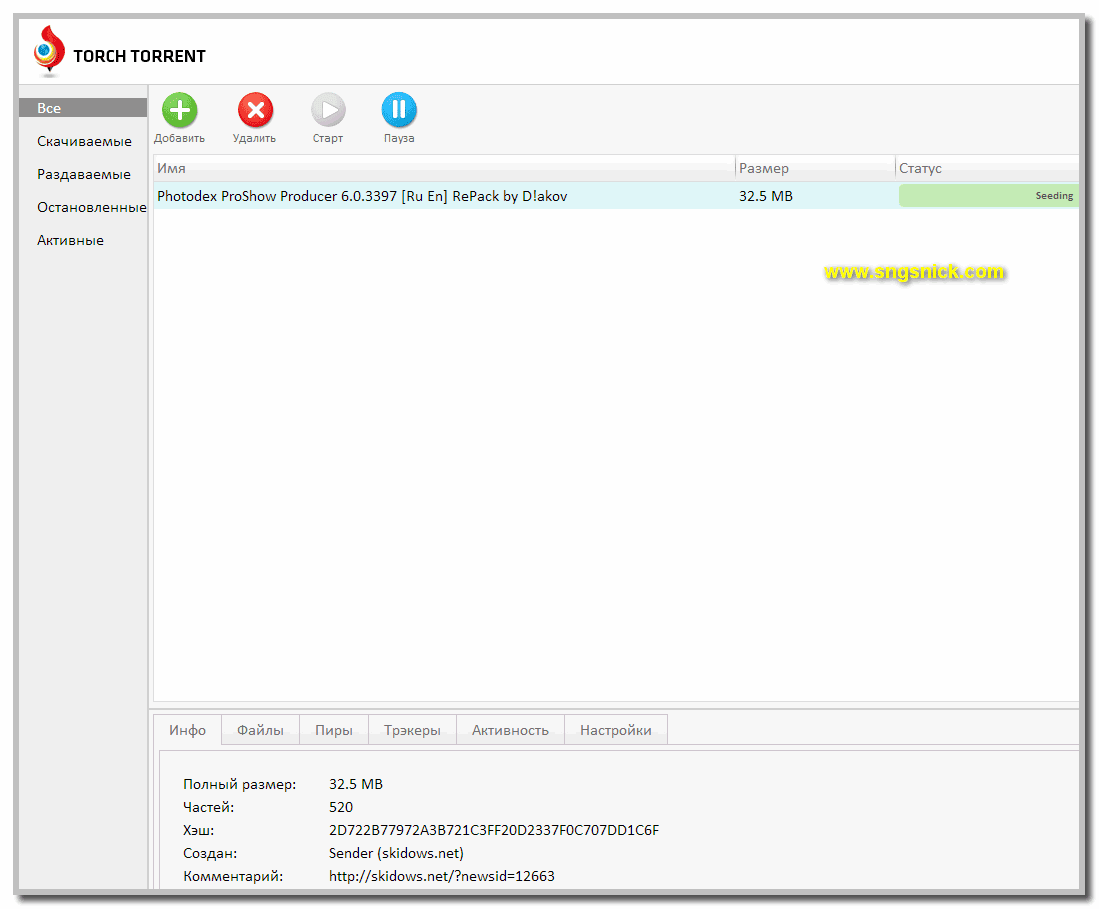The width and height of the screenshot is (1099, 909).
Task: Click the Torch Torrent flame logo
Action: tap(48, 50)
